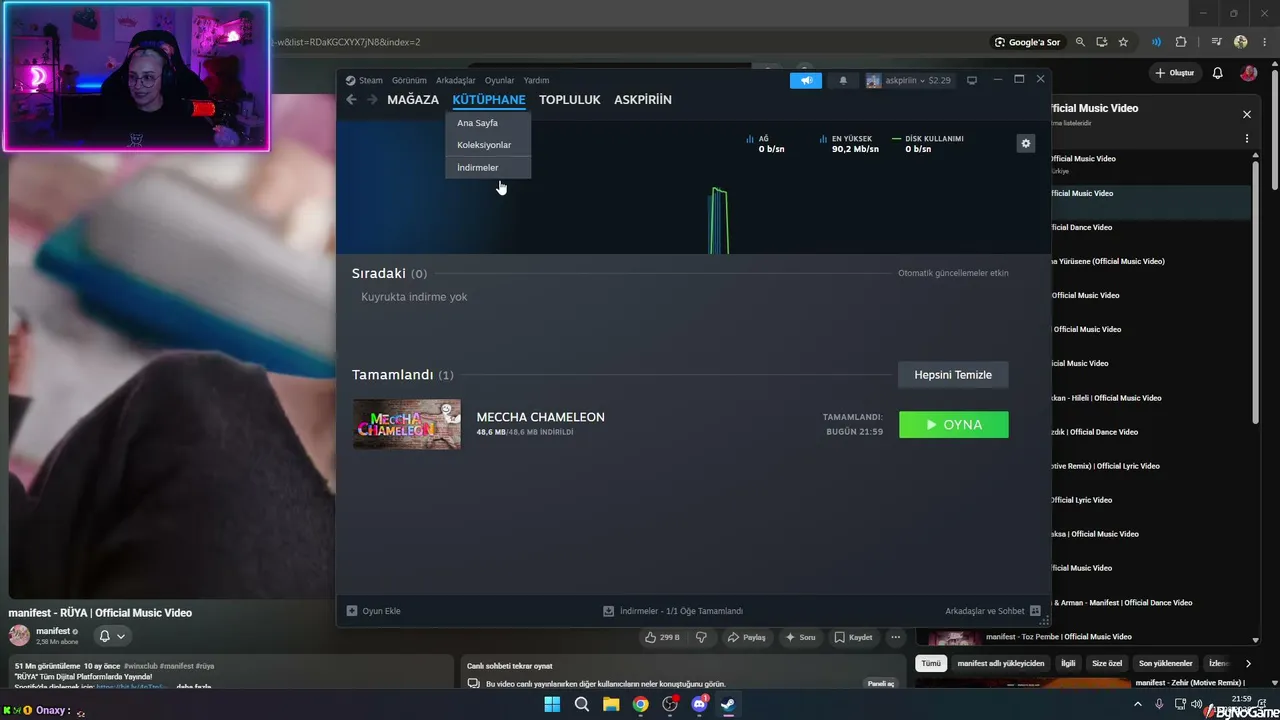The image size is (1280, 720).
Task: Open the manifest channel avatar
Action: (19, 636)
